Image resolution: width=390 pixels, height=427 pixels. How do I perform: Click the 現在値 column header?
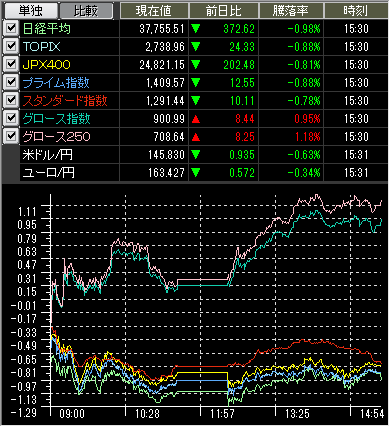154,11
